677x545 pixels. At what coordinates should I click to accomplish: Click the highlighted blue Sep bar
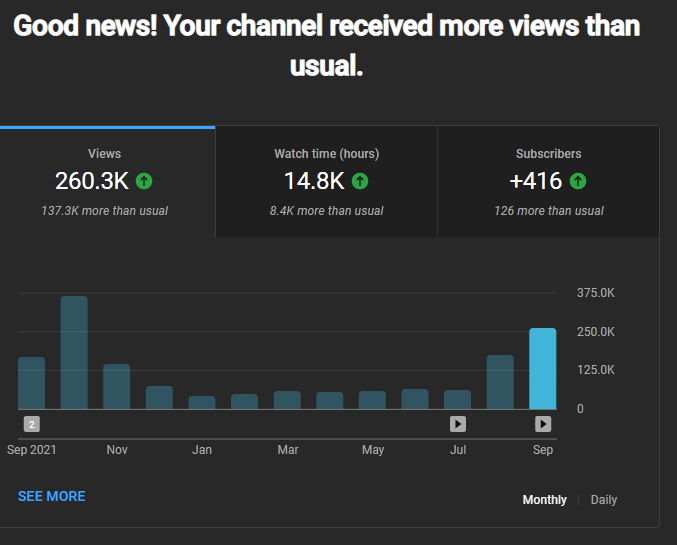tap(543, 368)
